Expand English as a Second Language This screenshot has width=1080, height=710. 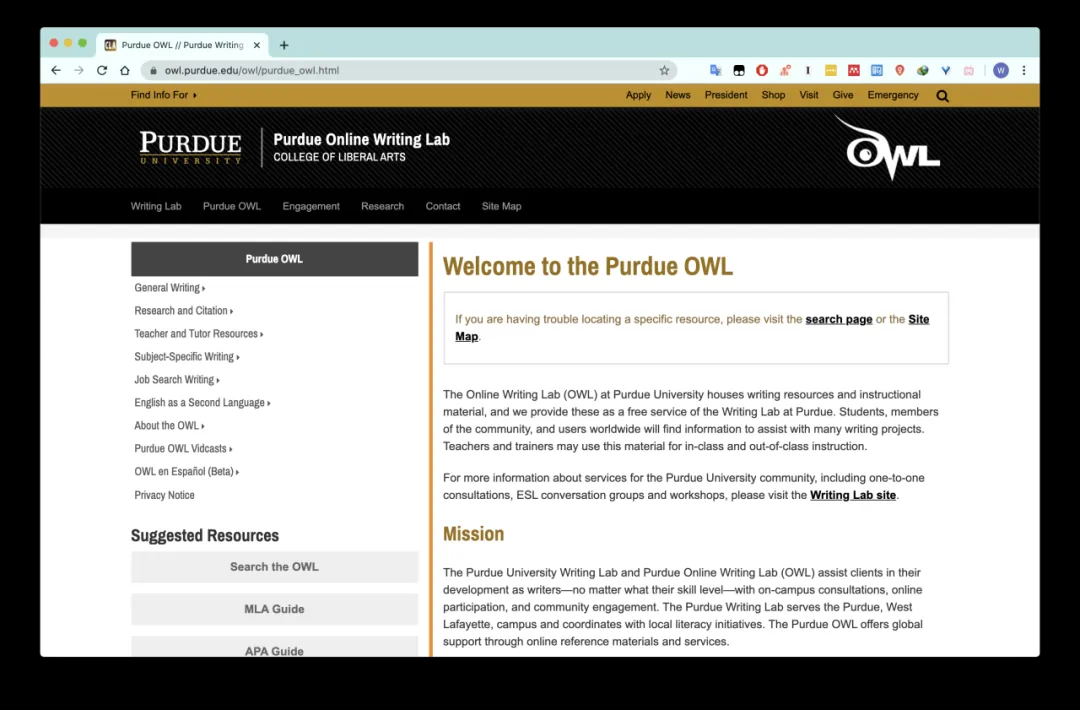point(202,403)
